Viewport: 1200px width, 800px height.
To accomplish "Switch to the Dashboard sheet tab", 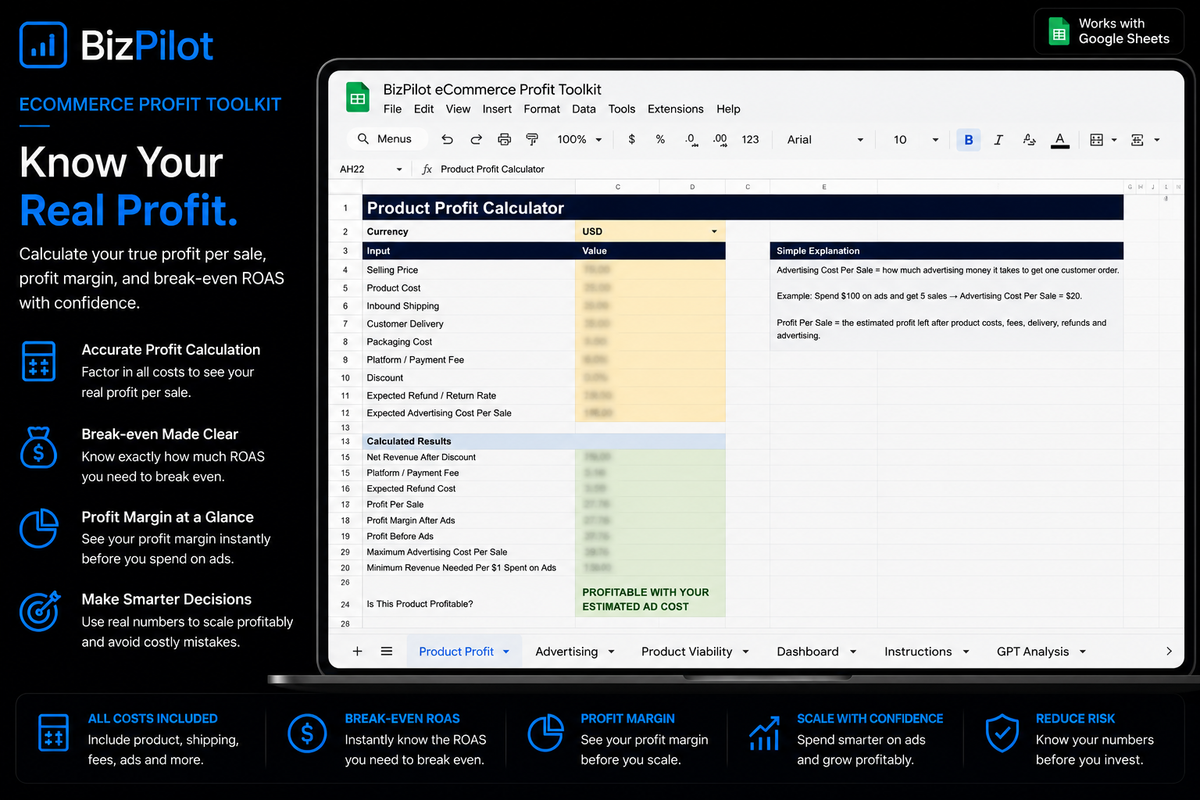I will pyautogui.click(x=808, y=652).
